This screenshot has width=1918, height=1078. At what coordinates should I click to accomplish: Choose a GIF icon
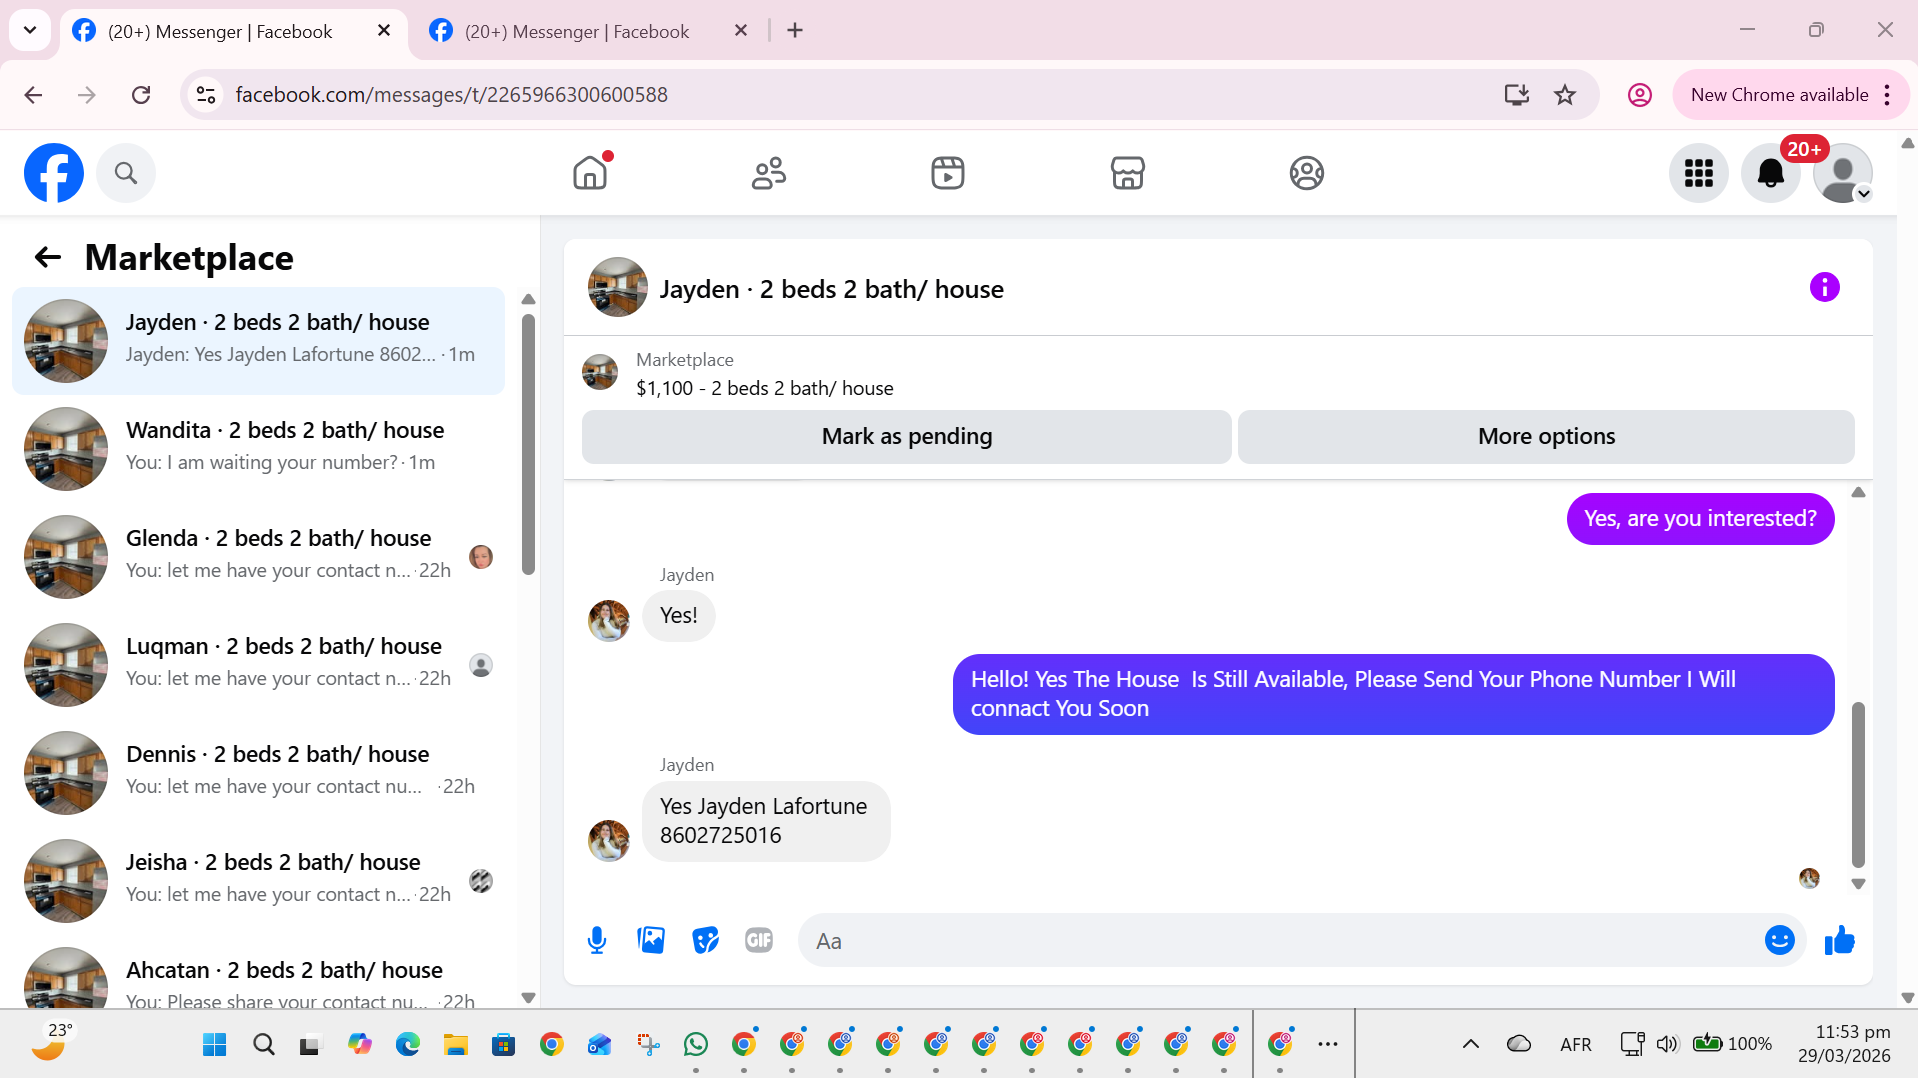[x=759, y=940]
